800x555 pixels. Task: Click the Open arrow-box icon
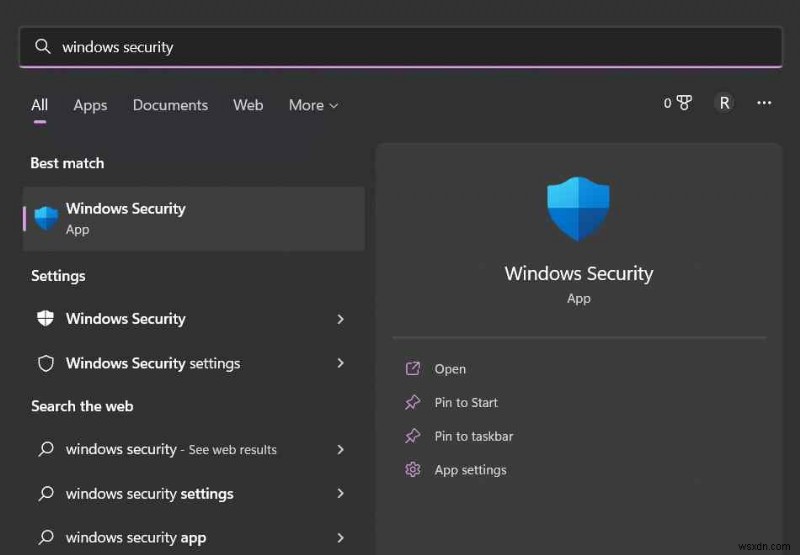(x=413, y=368)
